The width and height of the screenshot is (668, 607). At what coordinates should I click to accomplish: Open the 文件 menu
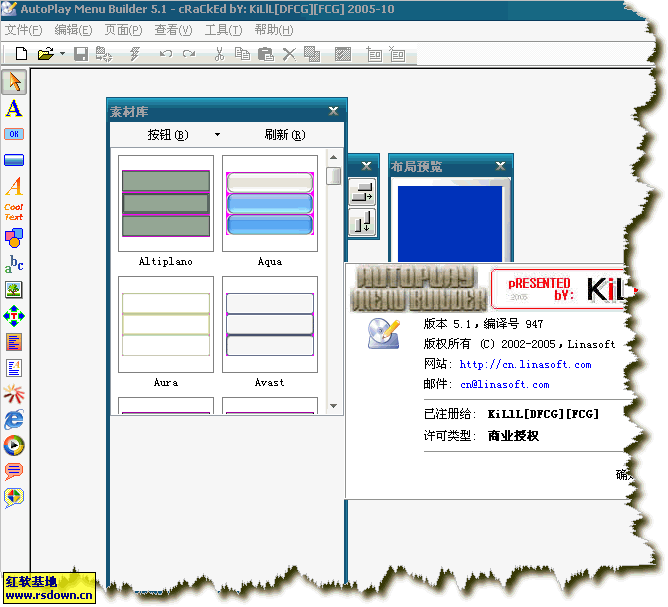tap(23, 30)
